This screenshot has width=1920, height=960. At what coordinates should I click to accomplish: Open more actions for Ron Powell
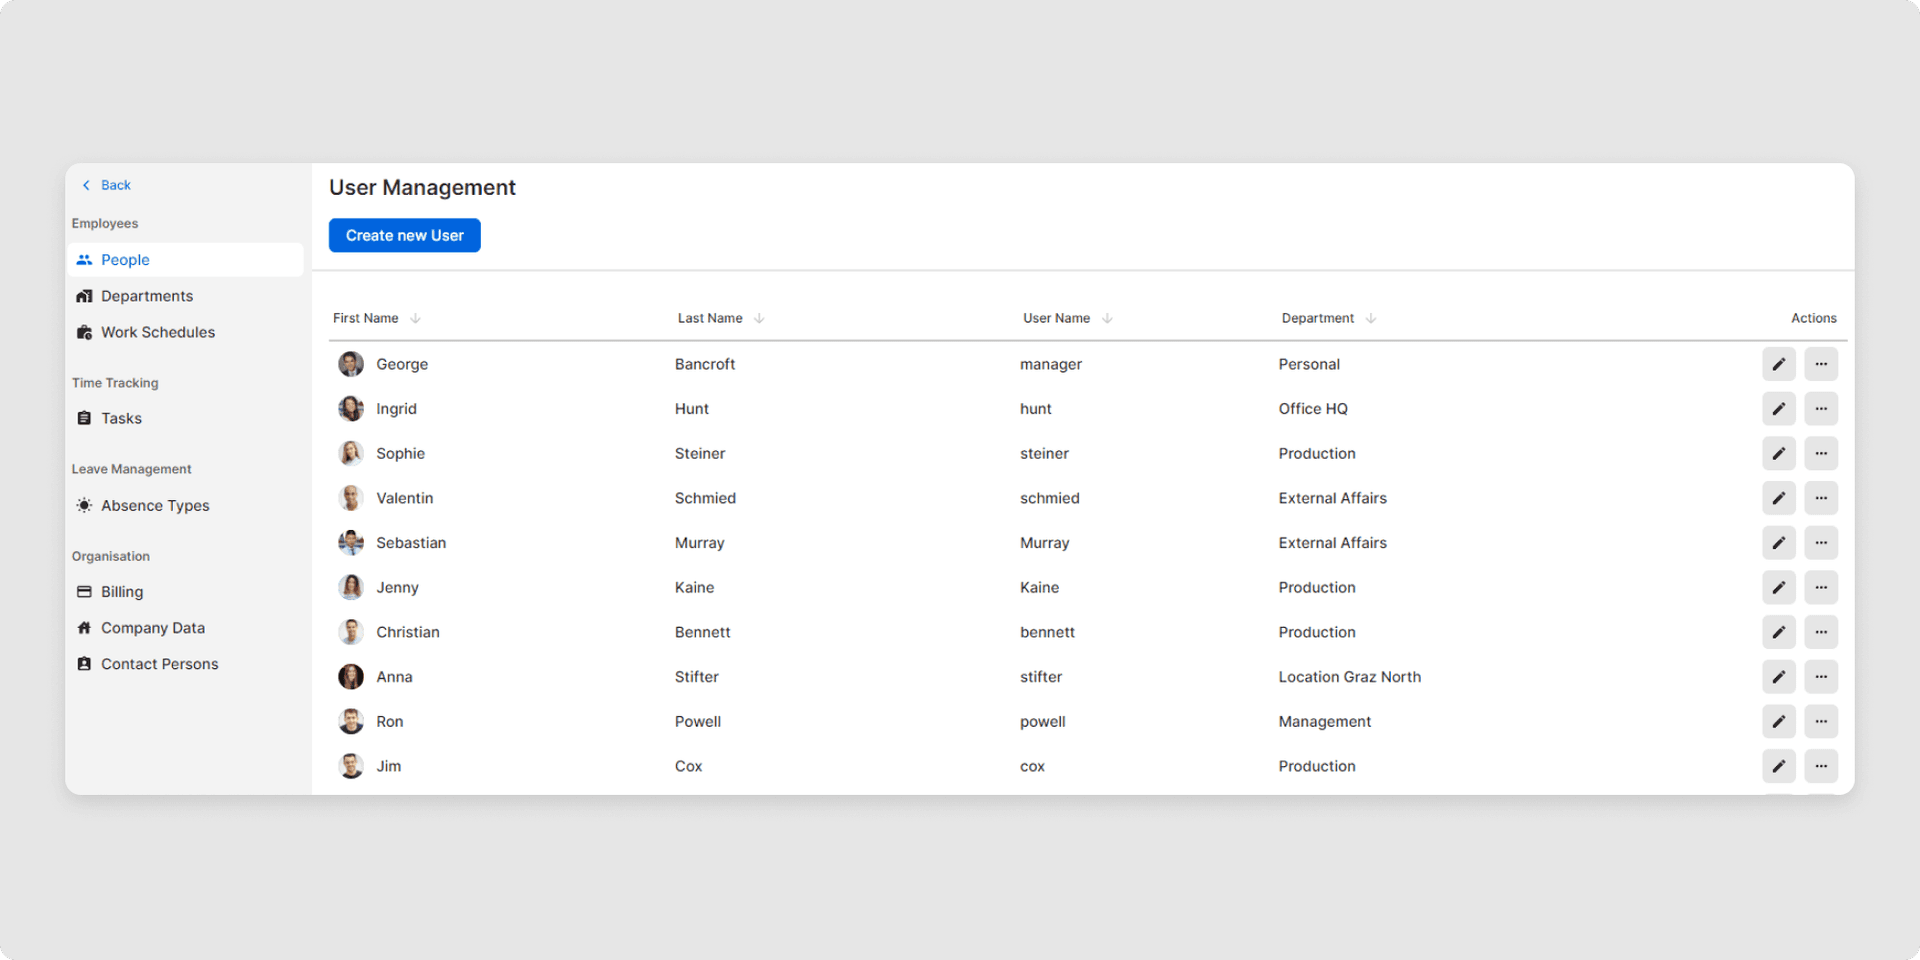point(1820,722)
